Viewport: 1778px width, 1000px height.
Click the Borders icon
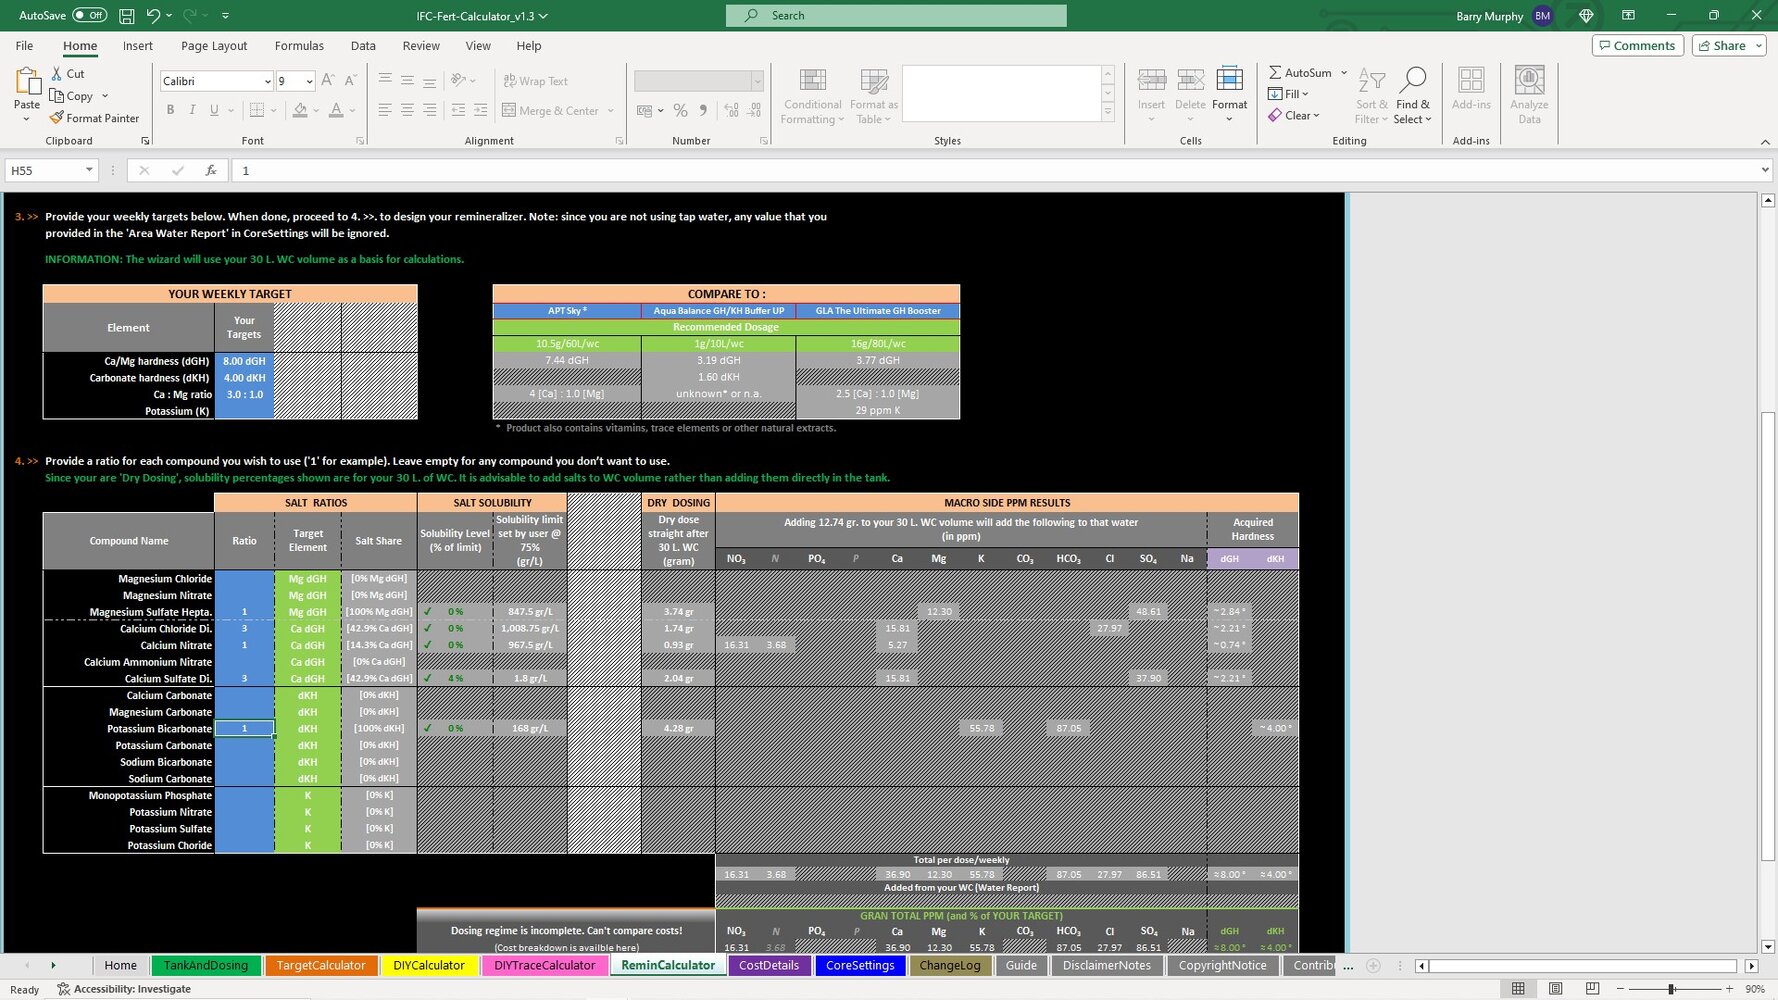tap(257, 110)
